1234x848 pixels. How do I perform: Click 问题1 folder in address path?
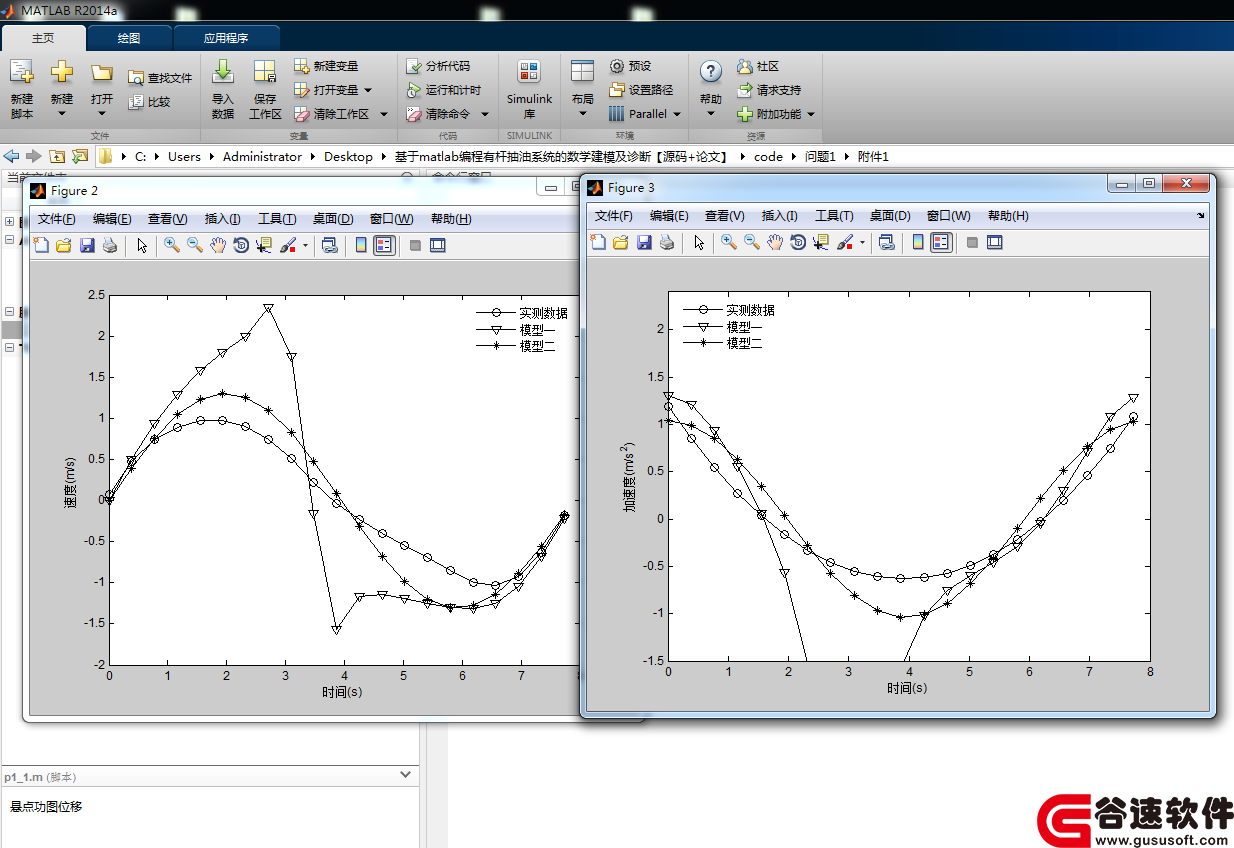click(820, 157)
